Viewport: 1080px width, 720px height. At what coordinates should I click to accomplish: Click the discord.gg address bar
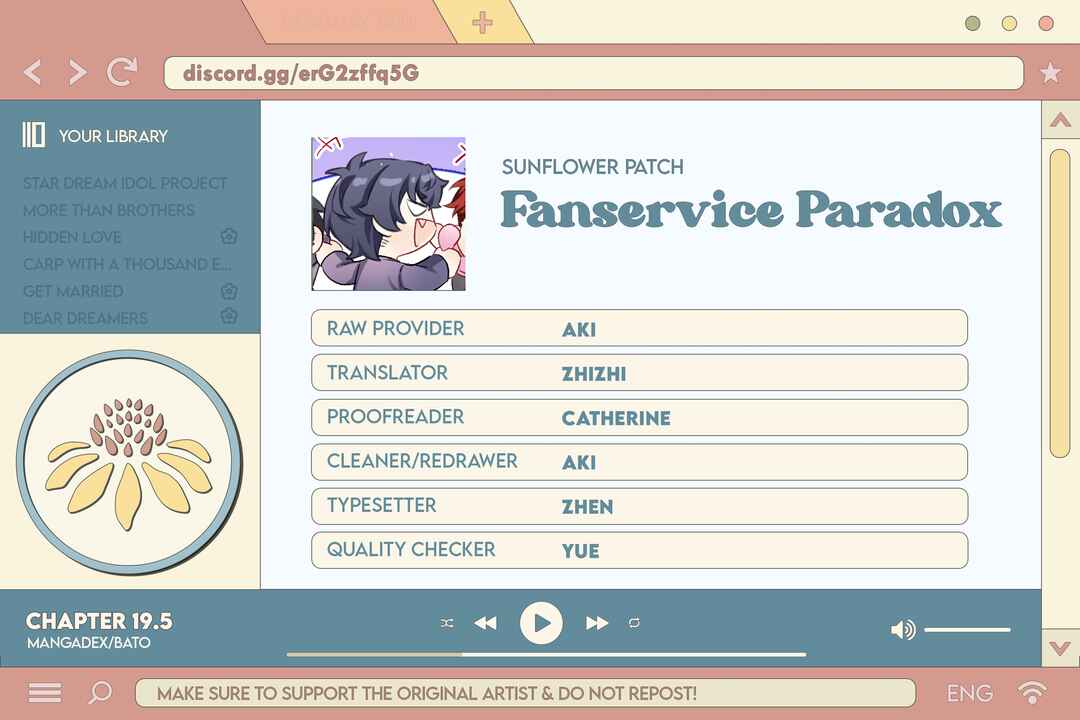pos(594,73)
